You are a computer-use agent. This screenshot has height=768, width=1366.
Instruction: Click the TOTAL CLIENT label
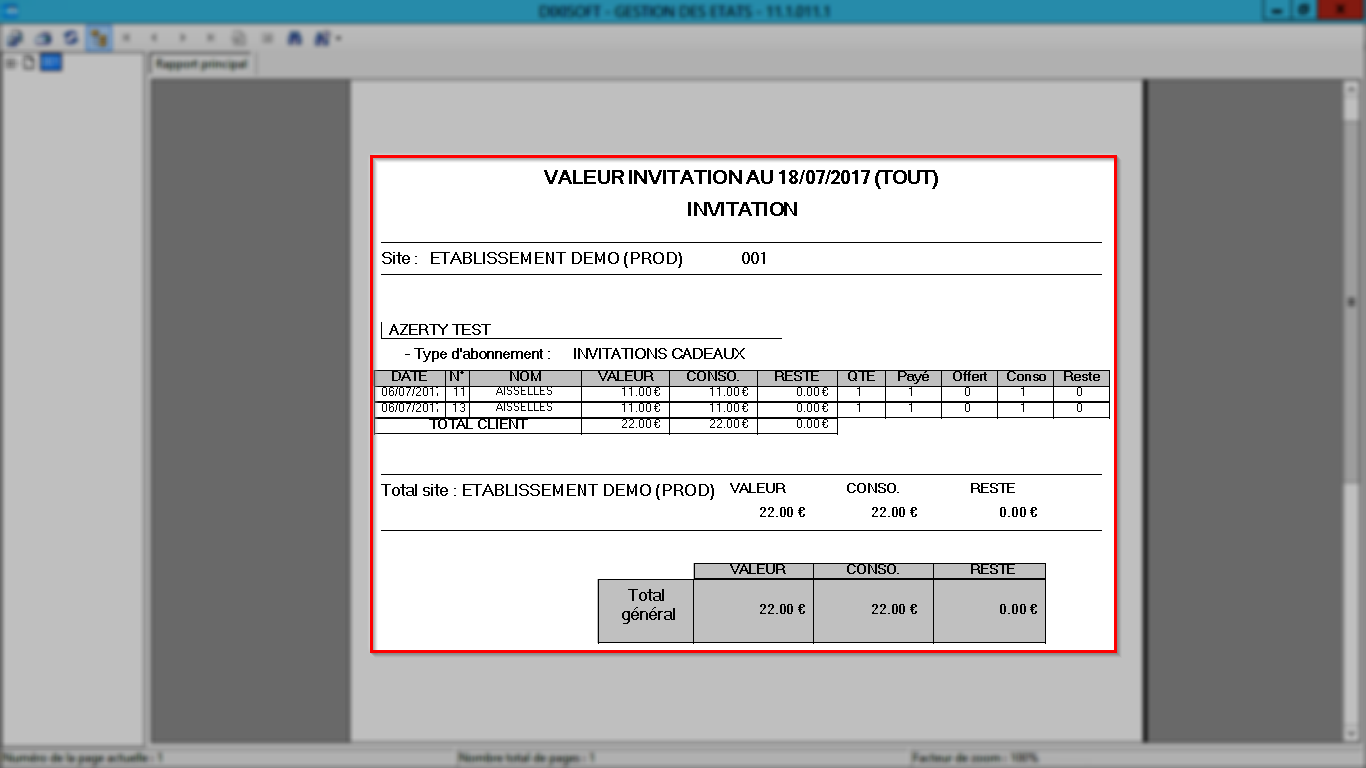pos(478,424)
